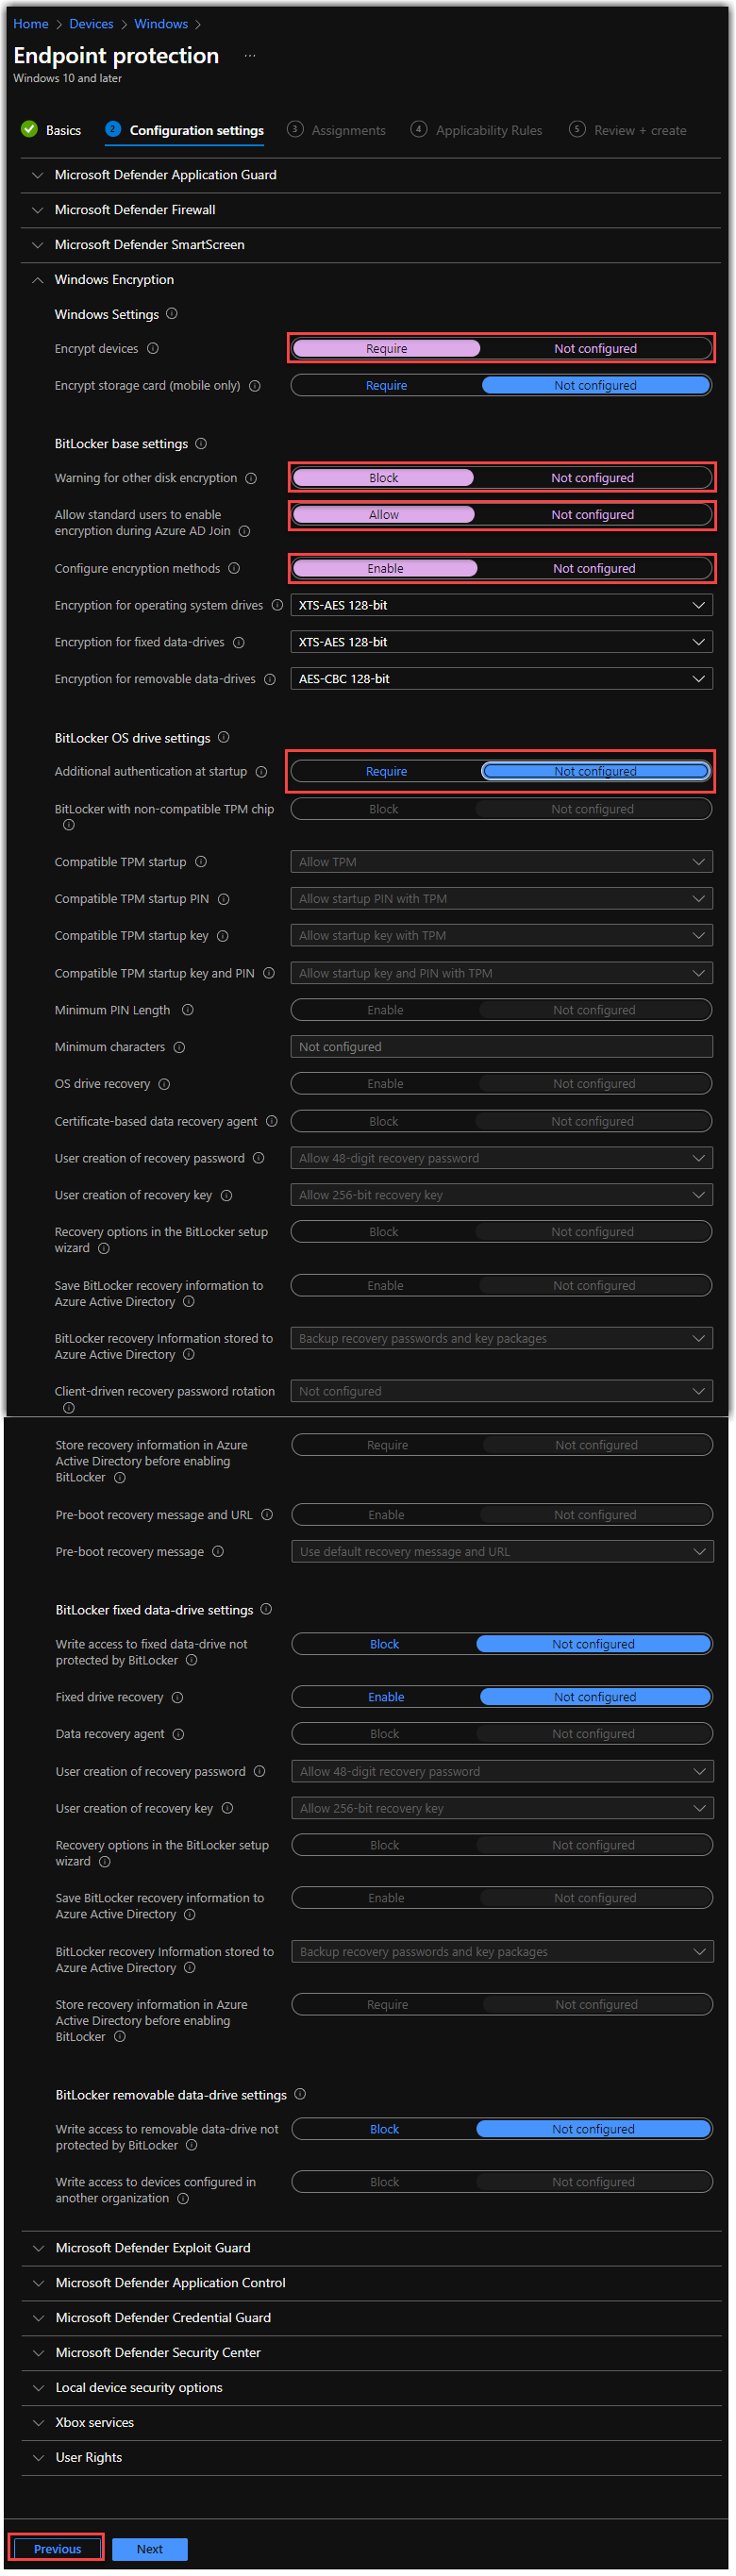Show info for Pre-boot recovery message and URL
Screen dimensions: 736x2576
click(x=267, y=1515)
